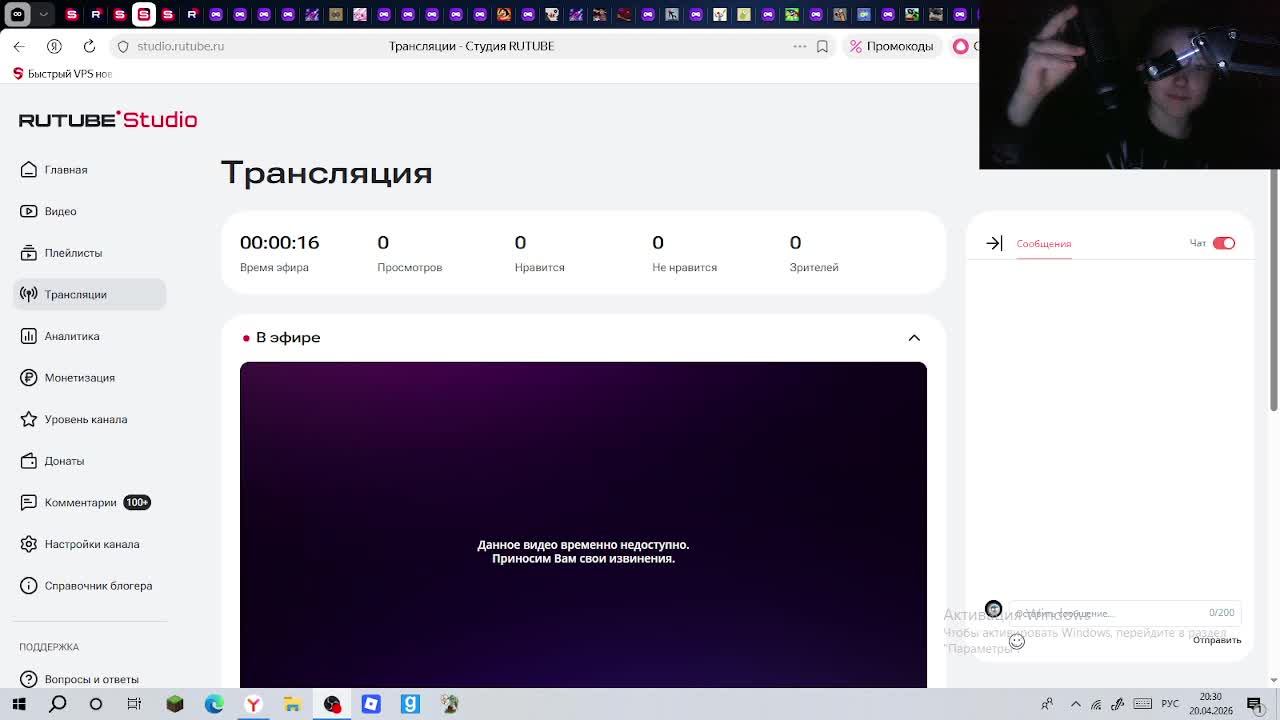Open File Explorer from taskbar
The width and height of the screenshot is (1280, 720).
point(292,704)
